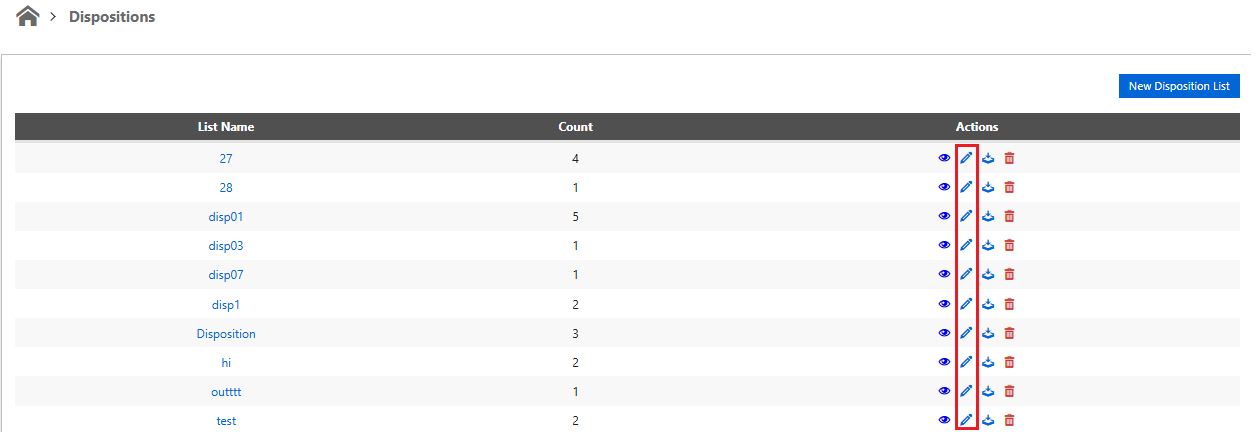The height and width of the screenshot is (444, 1260).
Task: Click the List Name column header
Action: pyautogui.click(x=226, y=127)
